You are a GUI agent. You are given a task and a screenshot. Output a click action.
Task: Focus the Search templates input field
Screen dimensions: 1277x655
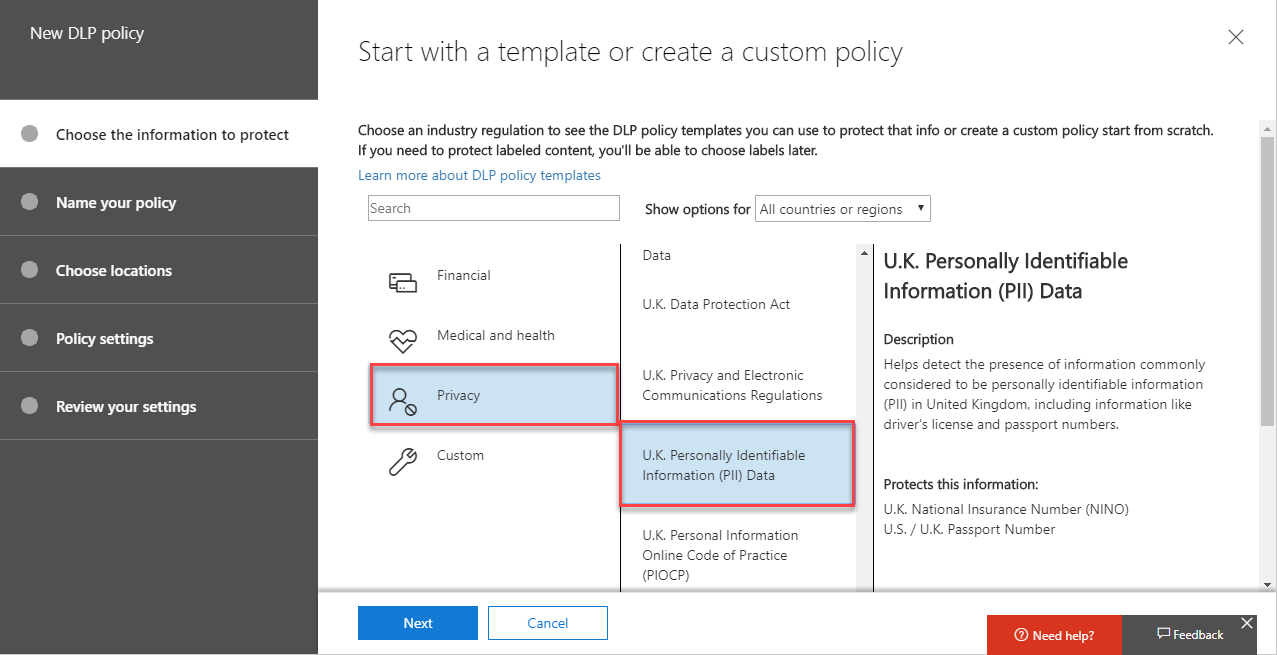coord(494,208)
